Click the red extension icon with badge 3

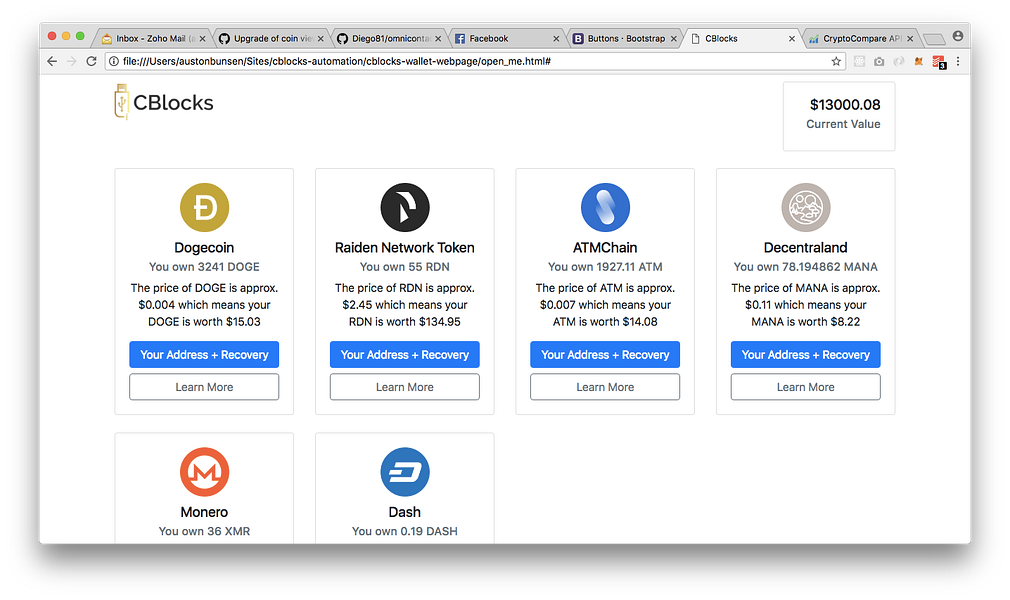tap(939, 62)
